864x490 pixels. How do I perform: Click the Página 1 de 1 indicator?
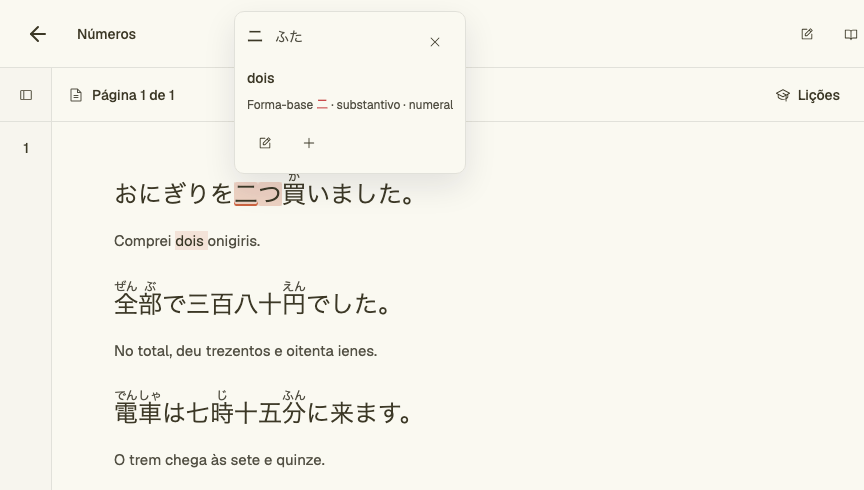(x=133, y=95)
